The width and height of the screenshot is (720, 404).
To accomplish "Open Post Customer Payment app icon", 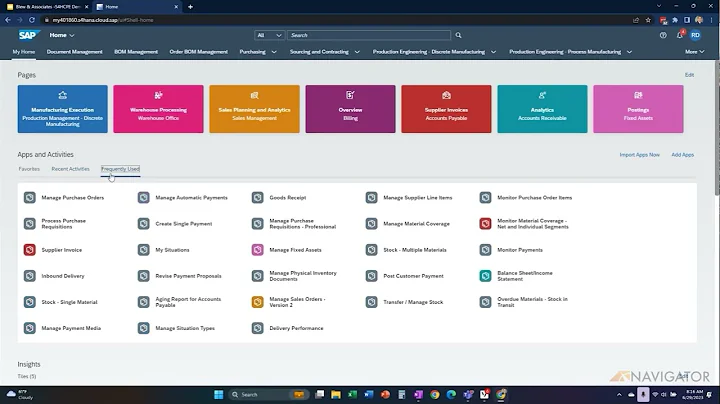I will point(371,276).
